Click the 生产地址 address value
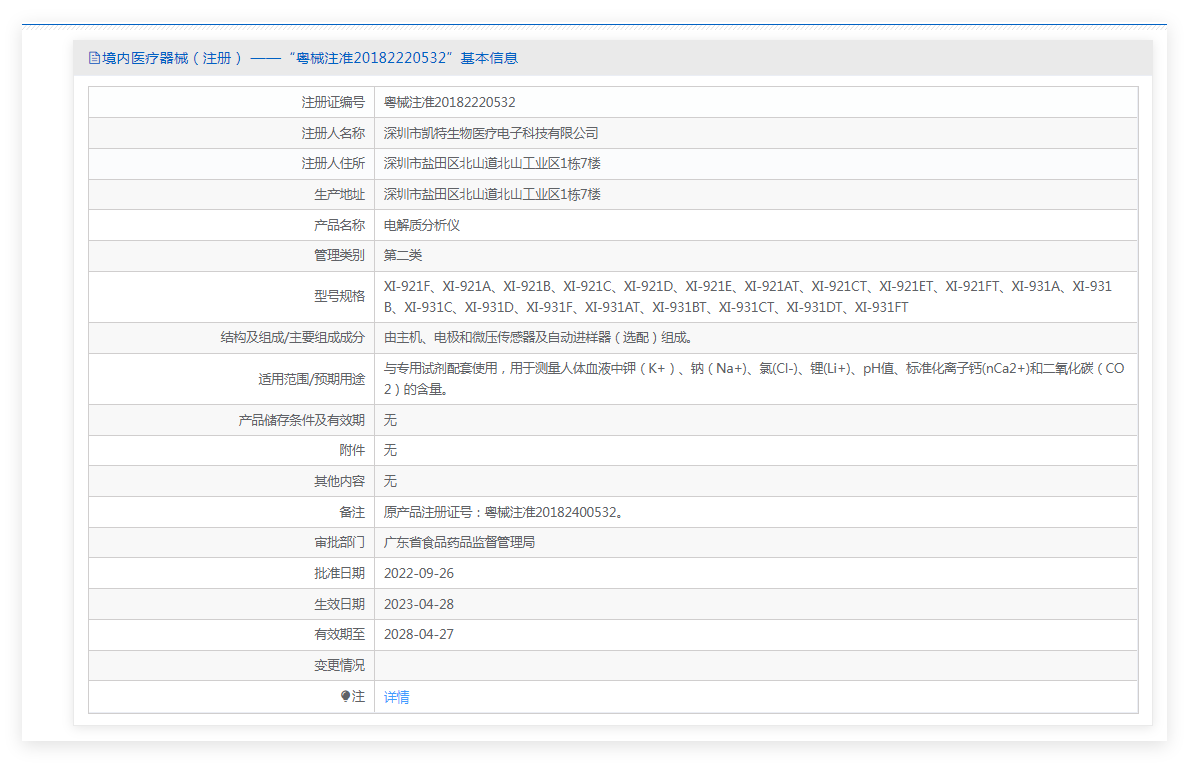This screenshot has height=763, width=1189. pos(492,195)
